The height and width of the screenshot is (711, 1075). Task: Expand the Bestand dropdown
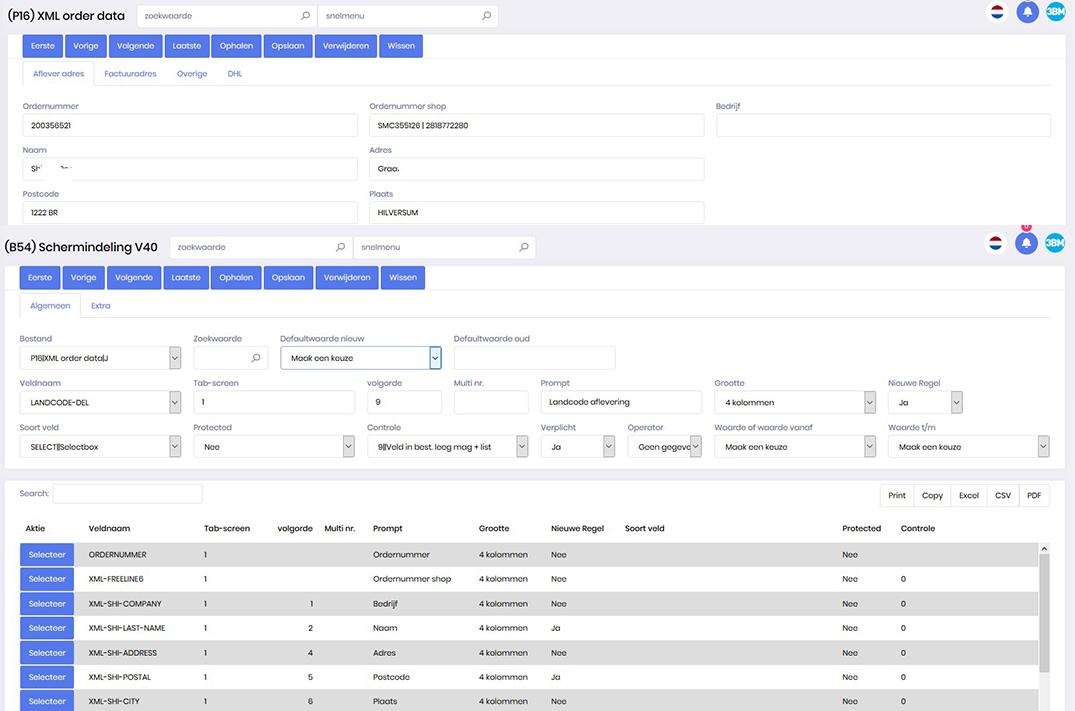click(175, 358)
